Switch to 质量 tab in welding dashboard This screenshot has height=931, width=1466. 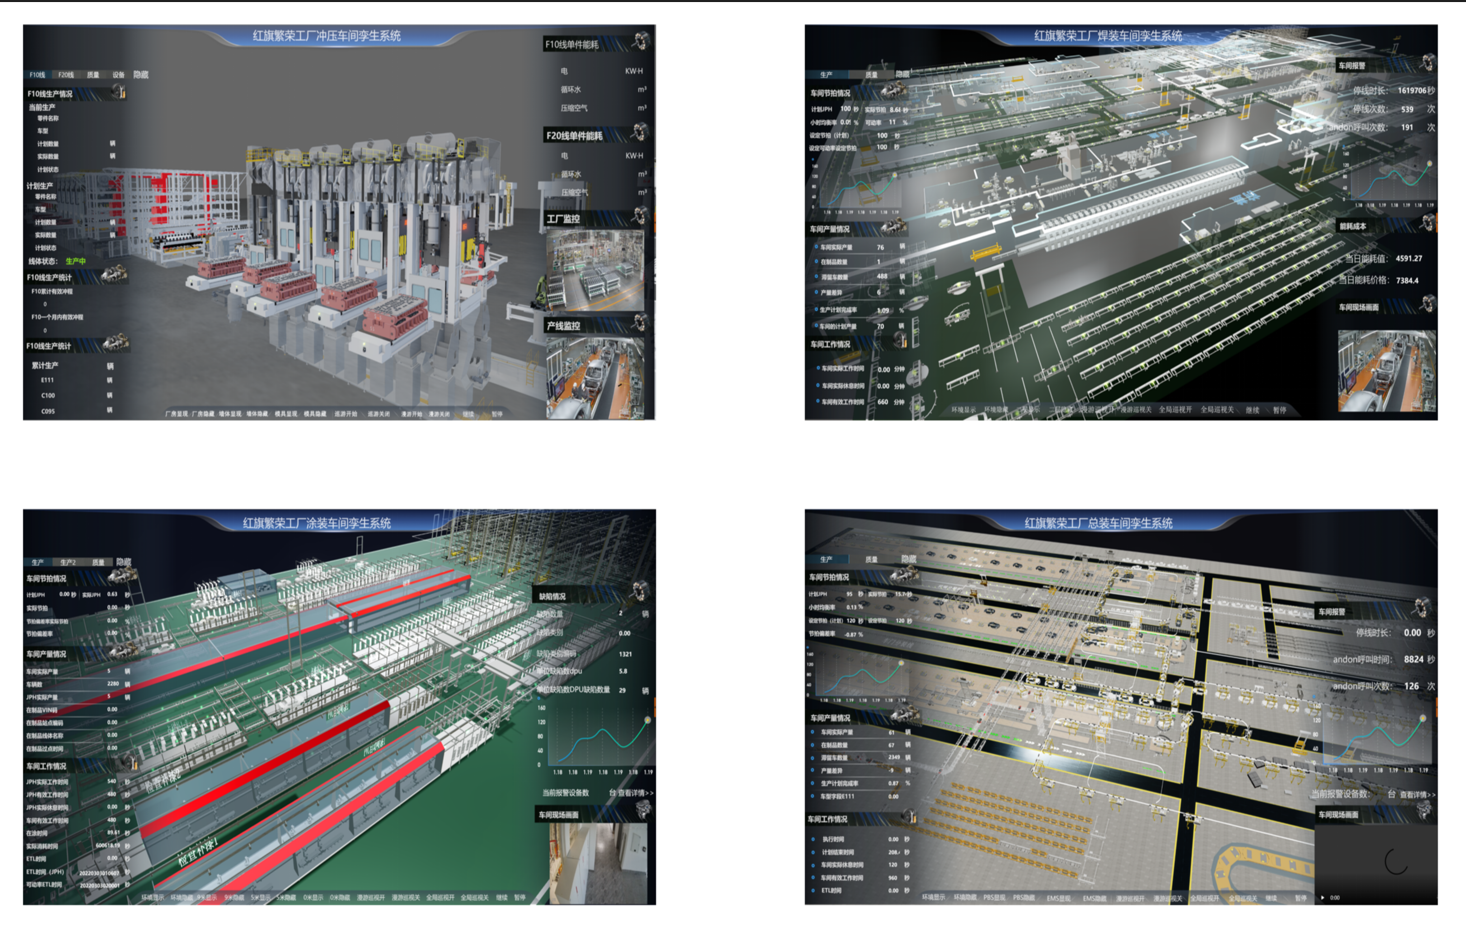tap(871, 74)
